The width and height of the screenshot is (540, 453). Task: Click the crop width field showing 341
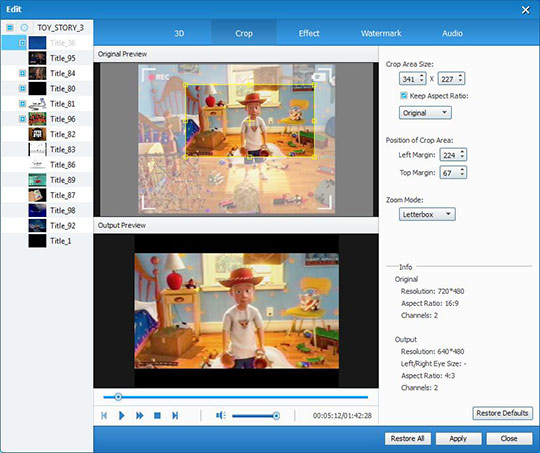pyautogui.click(x=409, y=79)
